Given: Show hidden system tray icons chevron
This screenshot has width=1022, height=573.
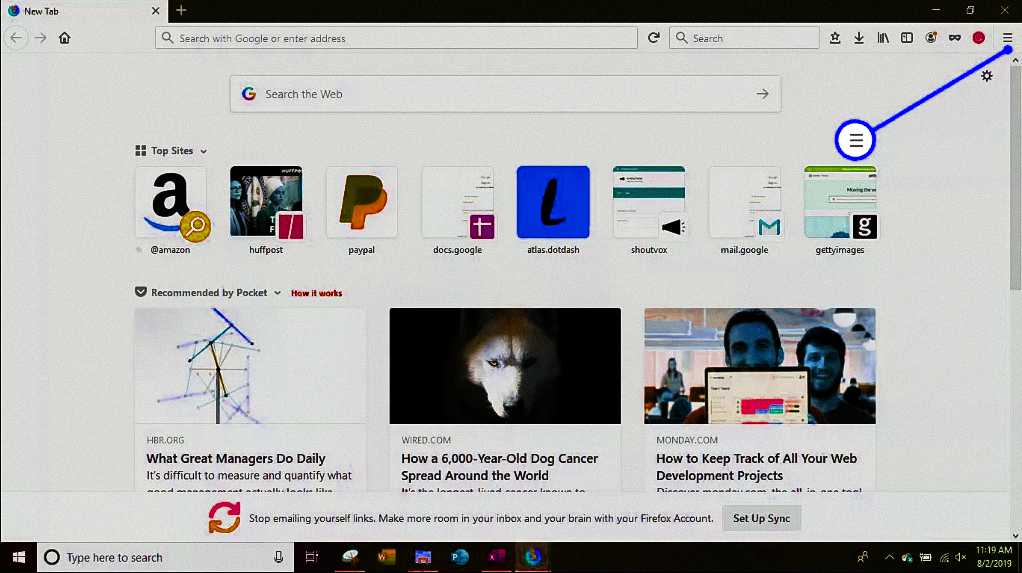Looking at the screenshot, I should pos(889,557).
